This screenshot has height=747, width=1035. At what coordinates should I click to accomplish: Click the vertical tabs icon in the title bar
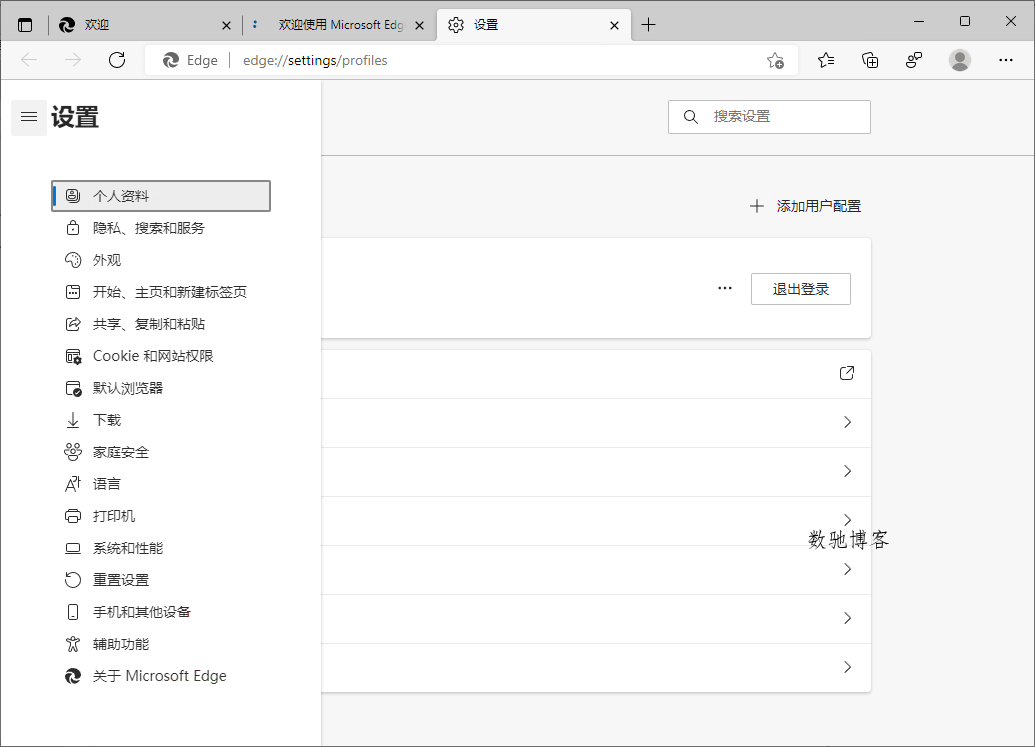(x=25, y=25)
